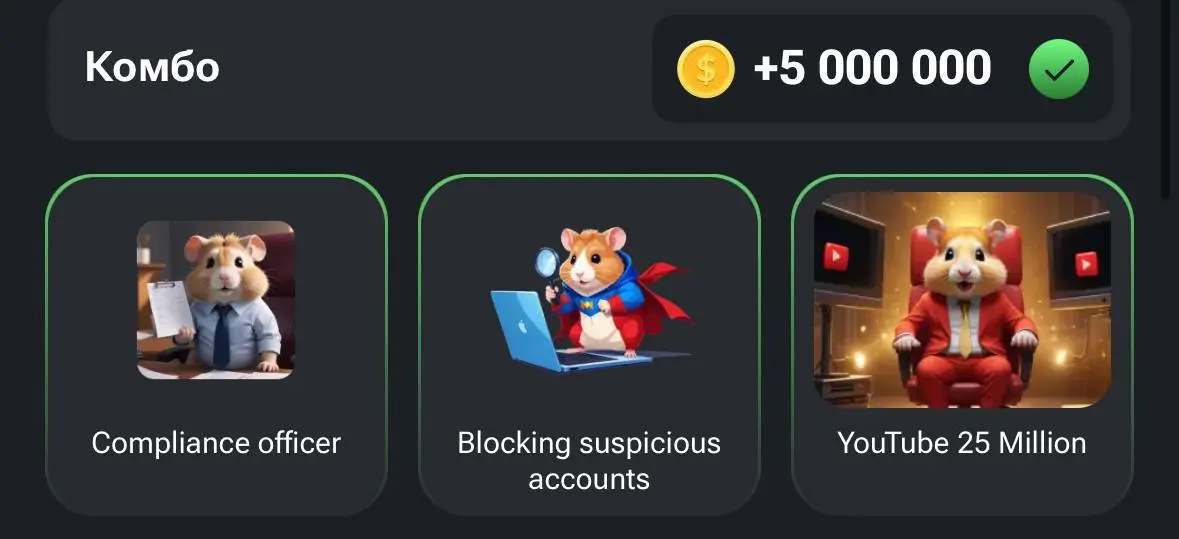Click the Комбо heading
1179x539 pixels.
coord(152,67)
